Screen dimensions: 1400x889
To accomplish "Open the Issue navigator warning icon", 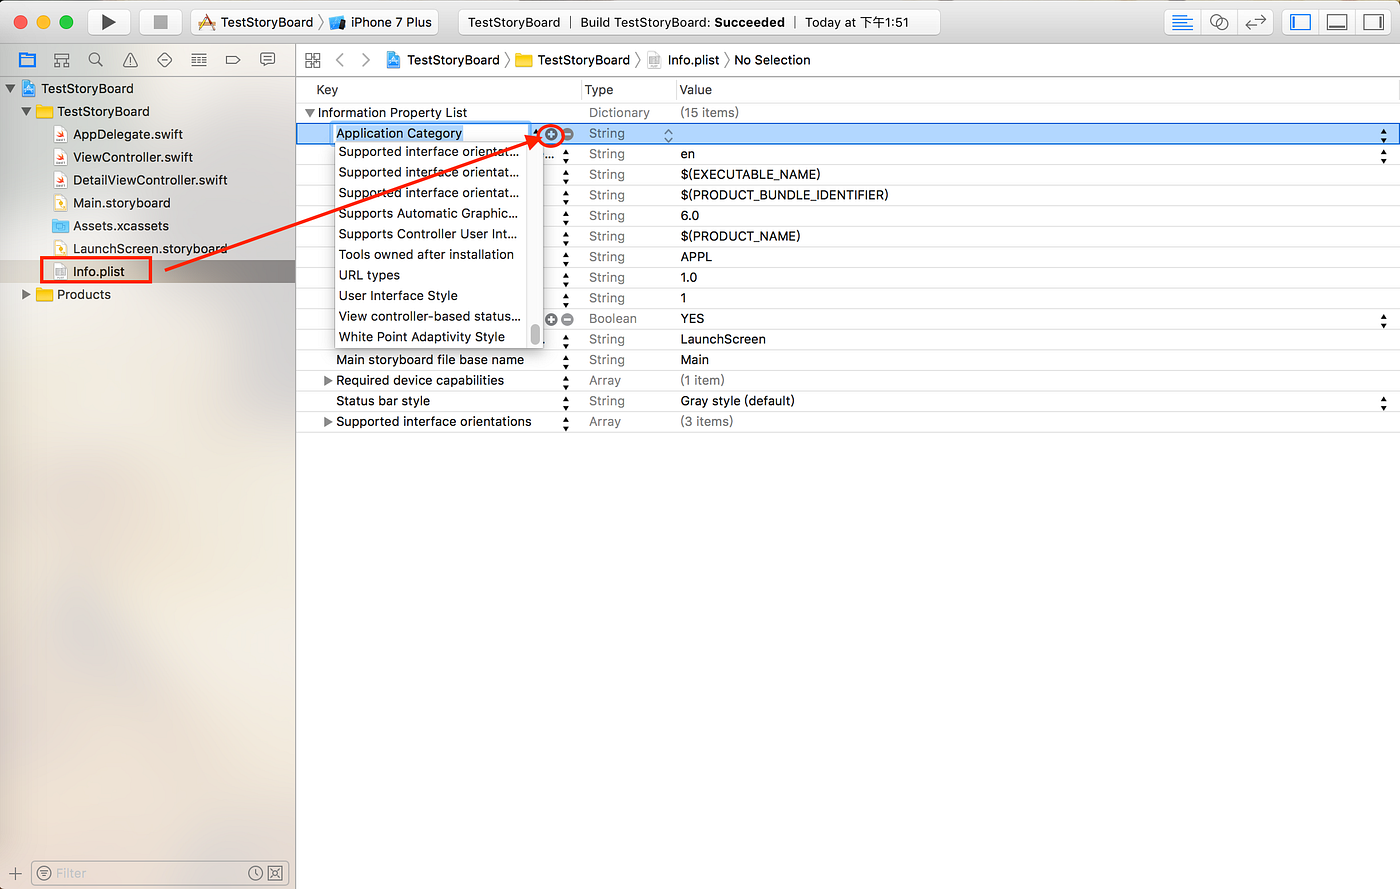I will click(x=130, y=60).
